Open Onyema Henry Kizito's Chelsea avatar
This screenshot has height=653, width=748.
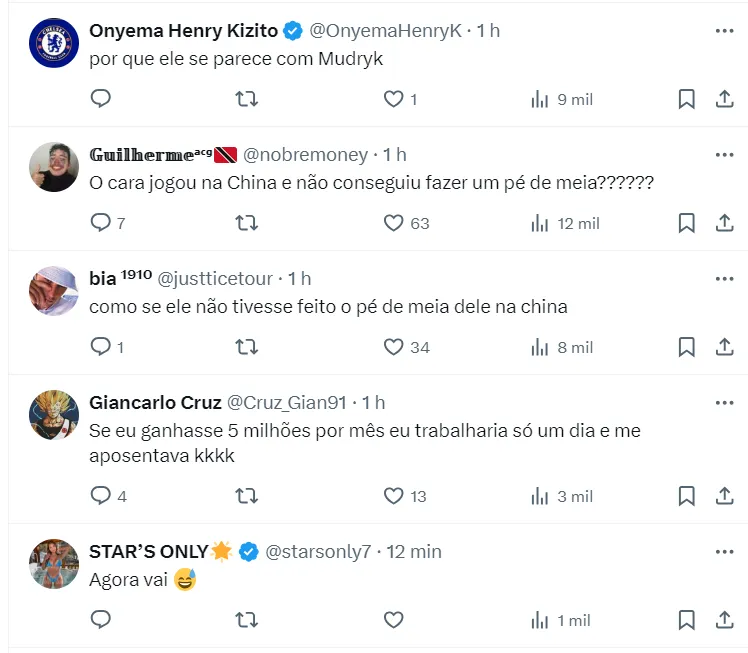point(54,44)
